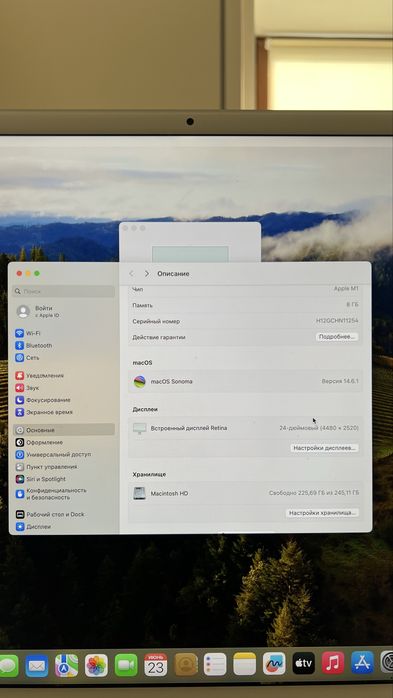Open Mail from the Dock
393x698 pixels.
pyautogui.click(x=36, y=666)
